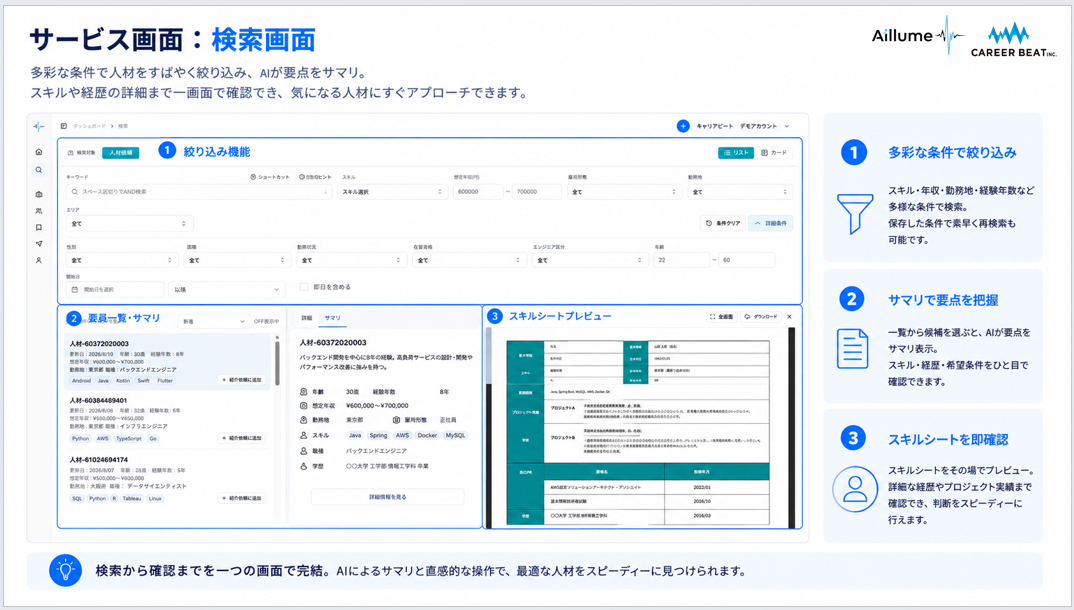Open the 性別 dropdown
The image size is (1074, 610).
click(x=122, y=260)
